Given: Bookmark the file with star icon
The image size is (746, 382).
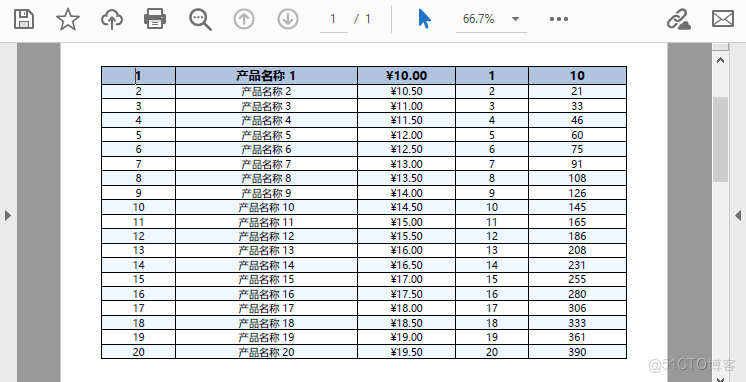Looking at the screenshot, I should coord(68,20).
